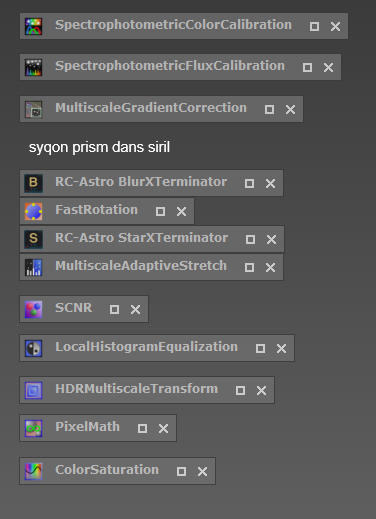This screenshot has width=376, height=519.
Task: Click the HDRMultiscaleTransform process icon
Action: (33, 390)
